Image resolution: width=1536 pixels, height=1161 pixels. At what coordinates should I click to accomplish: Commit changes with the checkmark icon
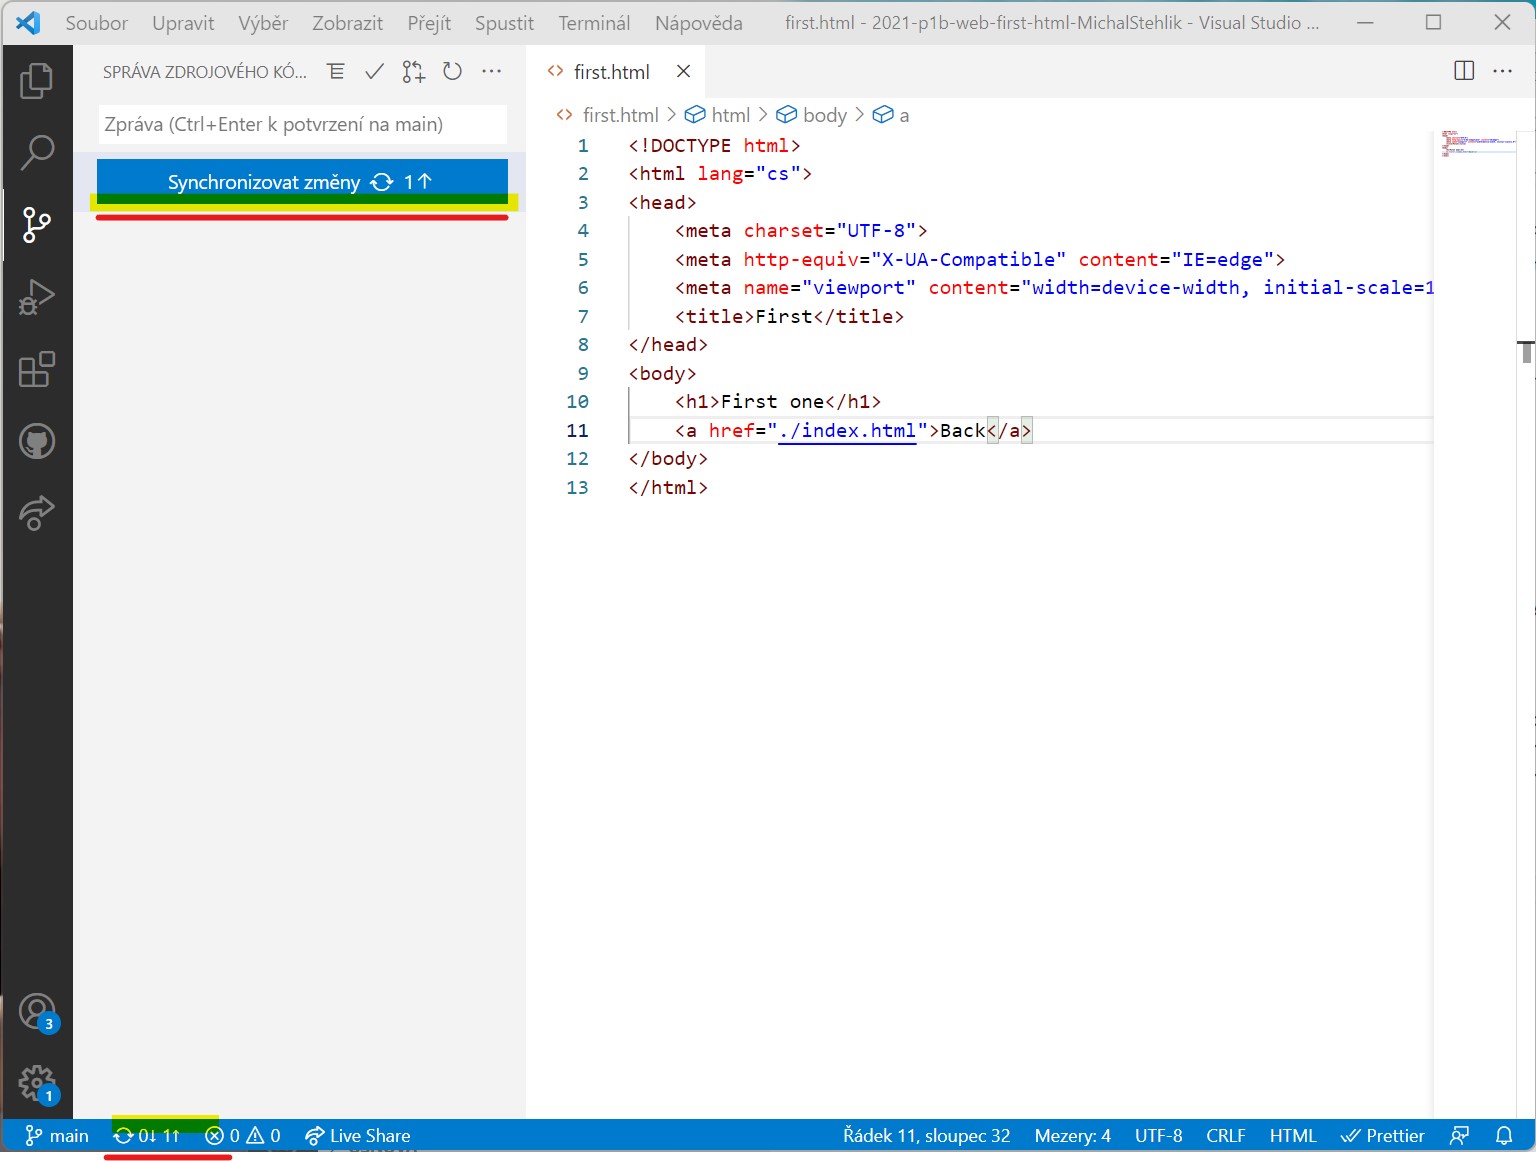pos(374,71)
